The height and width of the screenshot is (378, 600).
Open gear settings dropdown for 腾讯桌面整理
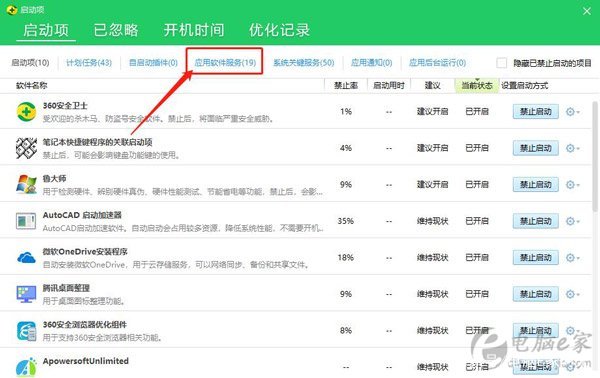coord(572,294)
